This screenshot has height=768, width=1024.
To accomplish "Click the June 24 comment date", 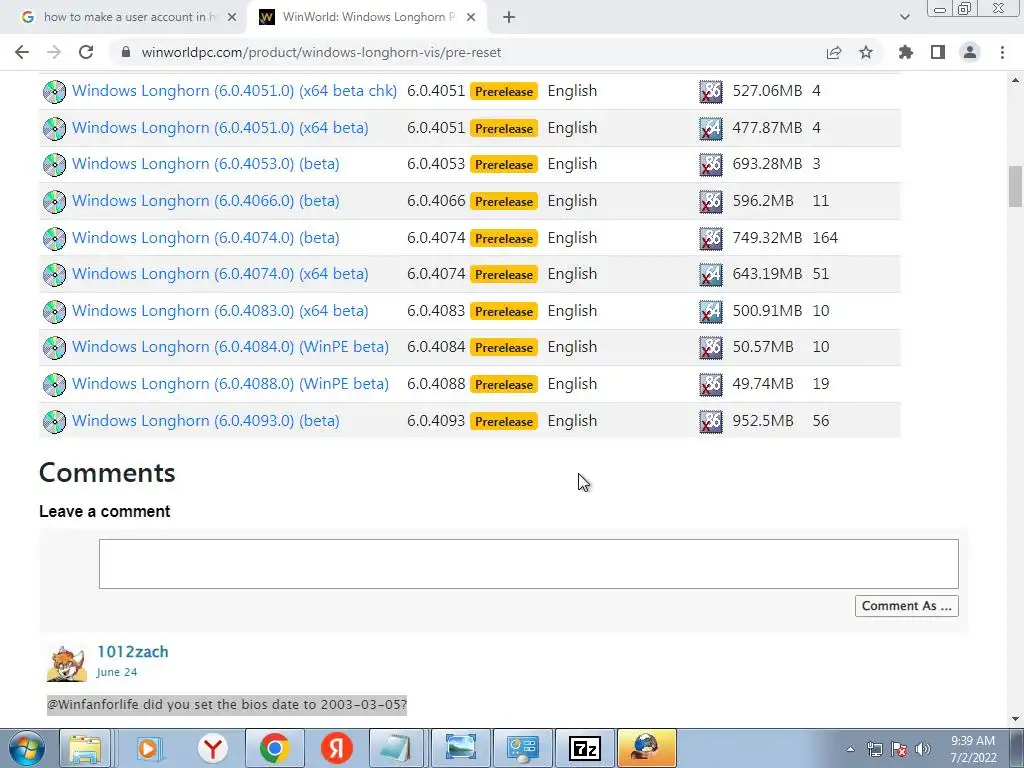I will [x=117, y=672].
